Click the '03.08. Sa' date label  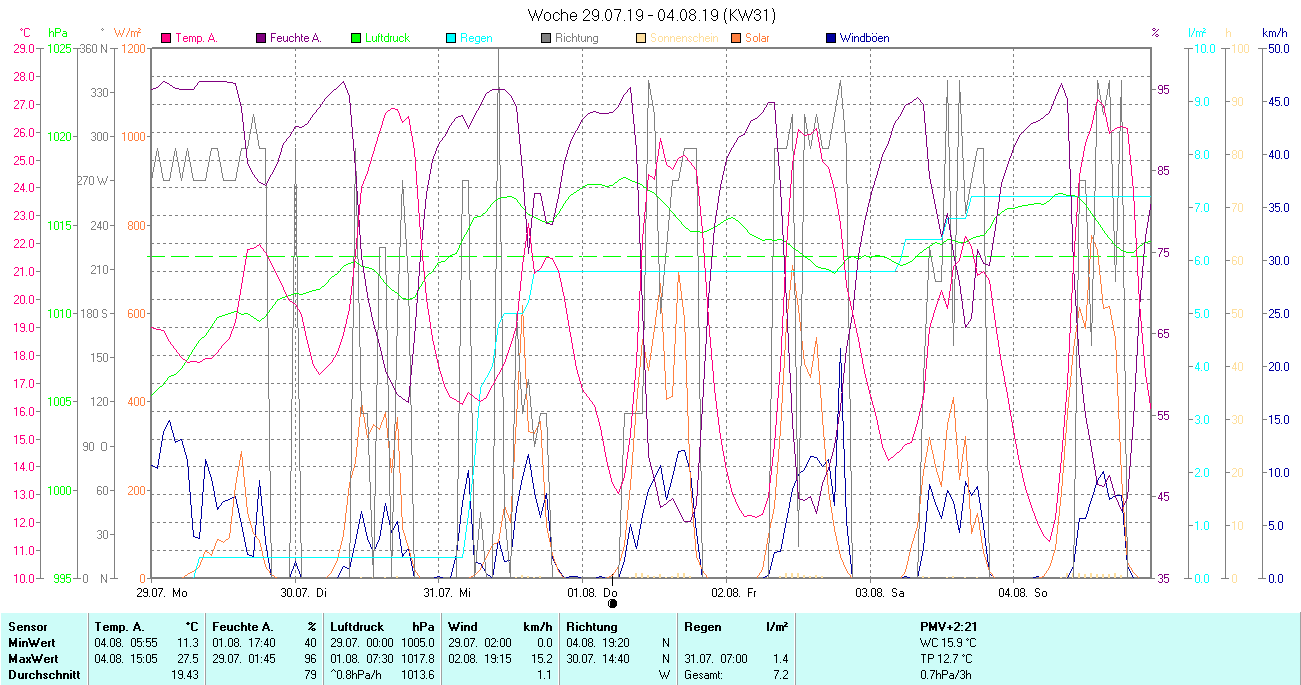coord(879,592)
